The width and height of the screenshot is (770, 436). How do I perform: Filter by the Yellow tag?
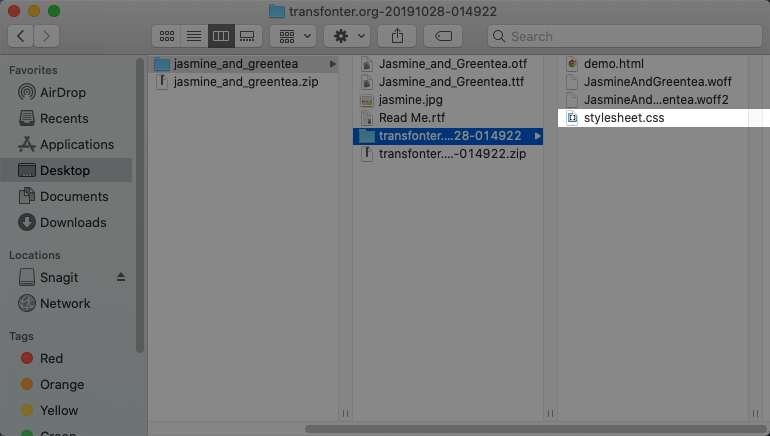(x=66, y=410)
